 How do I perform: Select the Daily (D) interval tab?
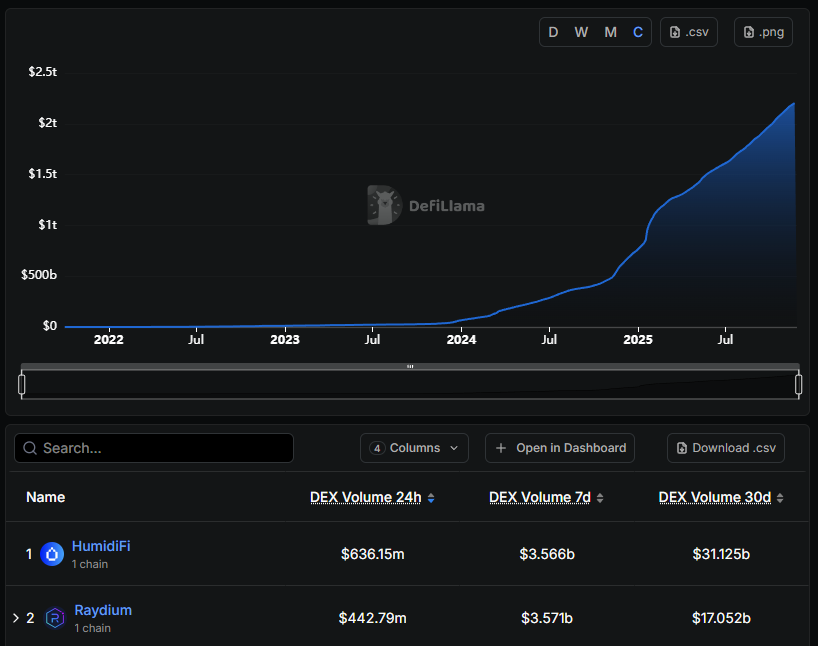click(553, 31)
